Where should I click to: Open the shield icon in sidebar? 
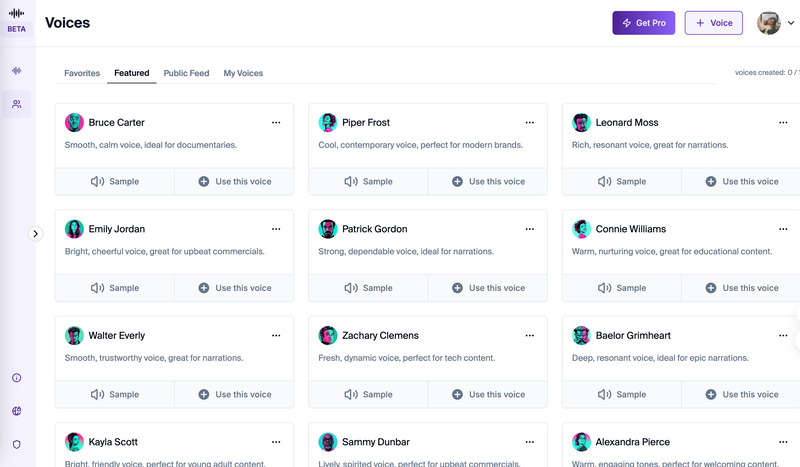[x=17, y=444]
